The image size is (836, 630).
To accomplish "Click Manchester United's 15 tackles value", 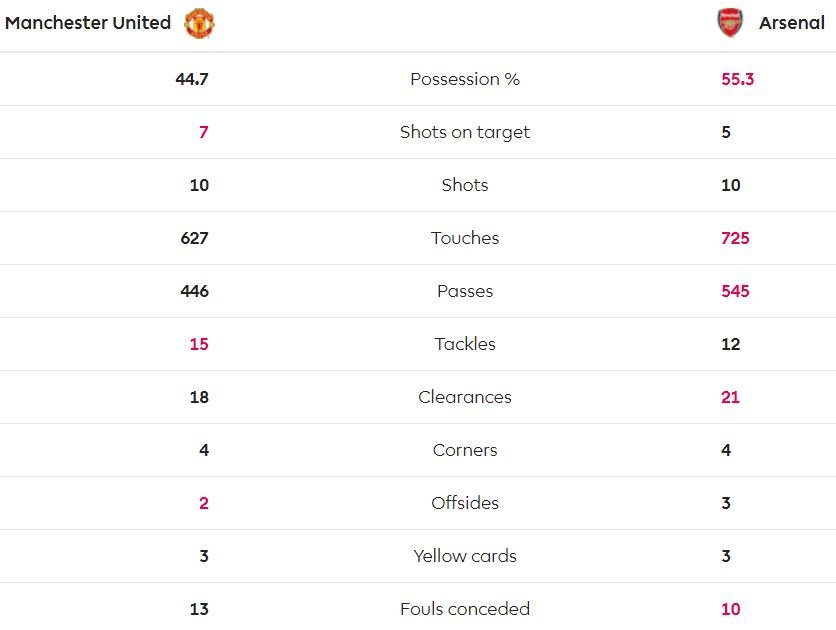I will [199, 344].
